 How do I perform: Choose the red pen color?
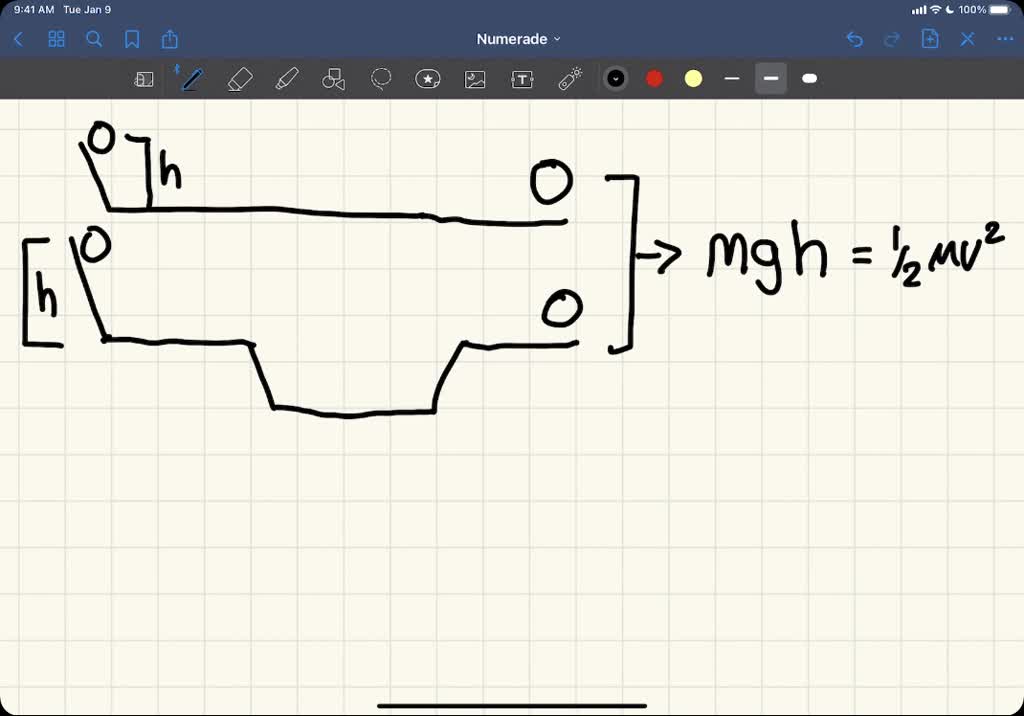pos(654,78)
